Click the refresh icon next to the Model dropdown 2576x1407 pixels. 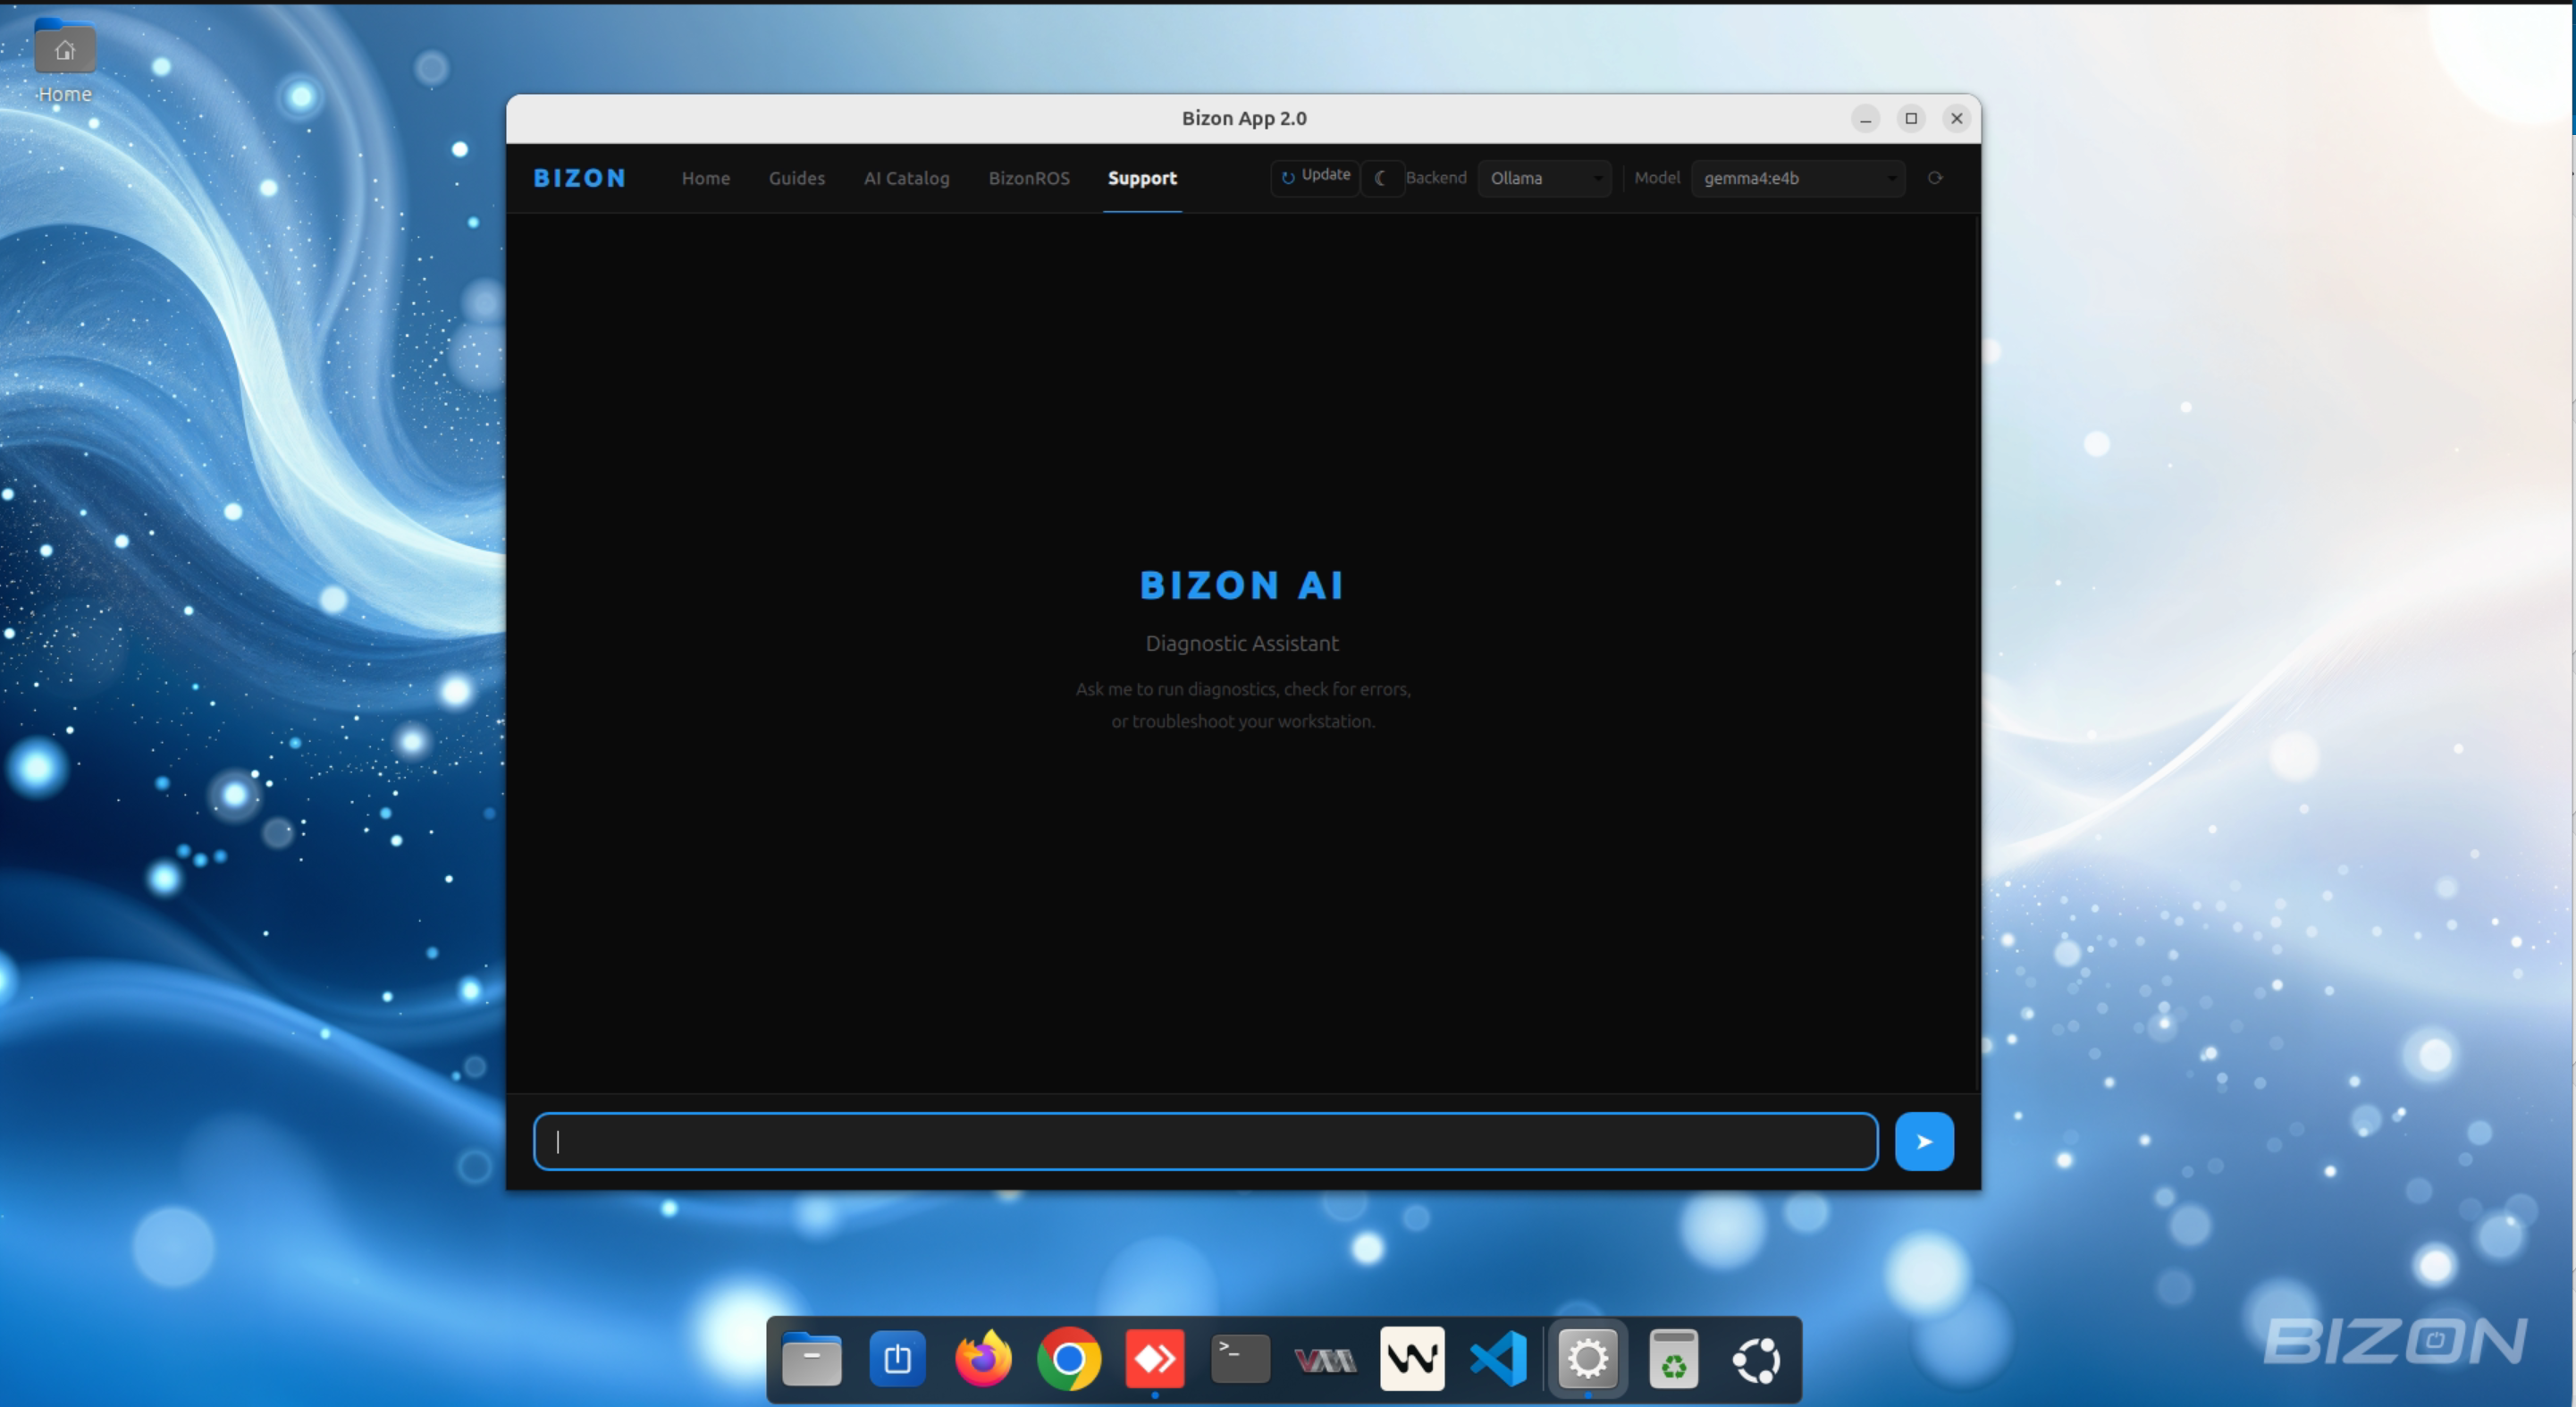1934,178
